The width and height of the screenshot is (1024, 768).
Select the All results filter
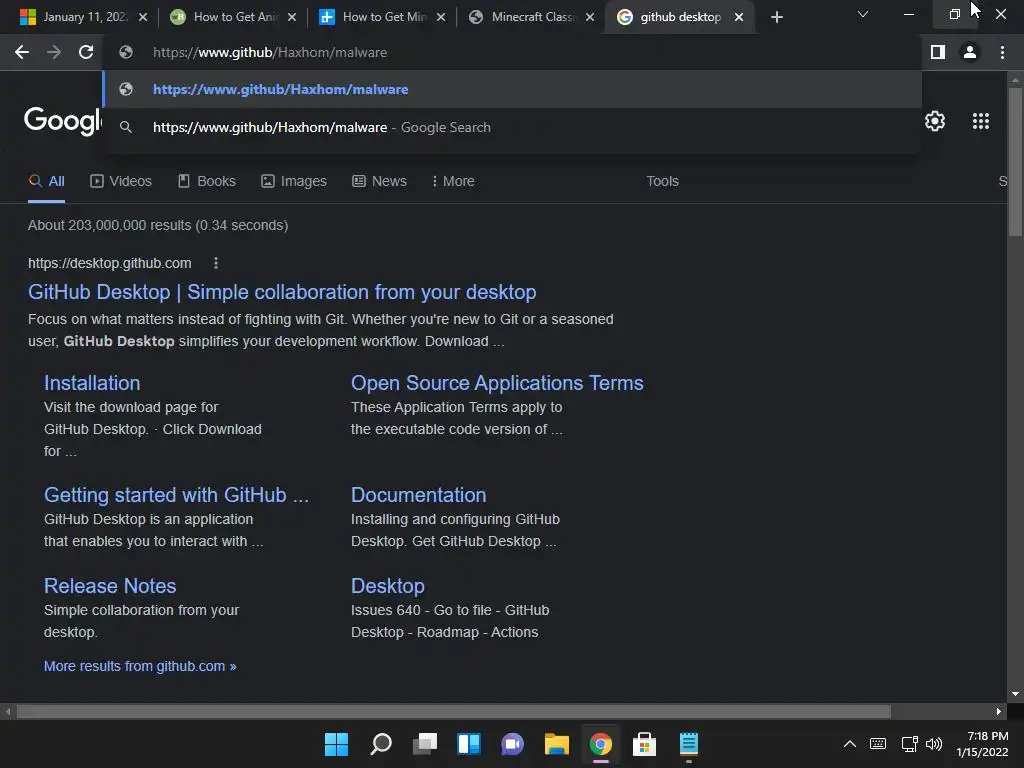click(46, 182)
